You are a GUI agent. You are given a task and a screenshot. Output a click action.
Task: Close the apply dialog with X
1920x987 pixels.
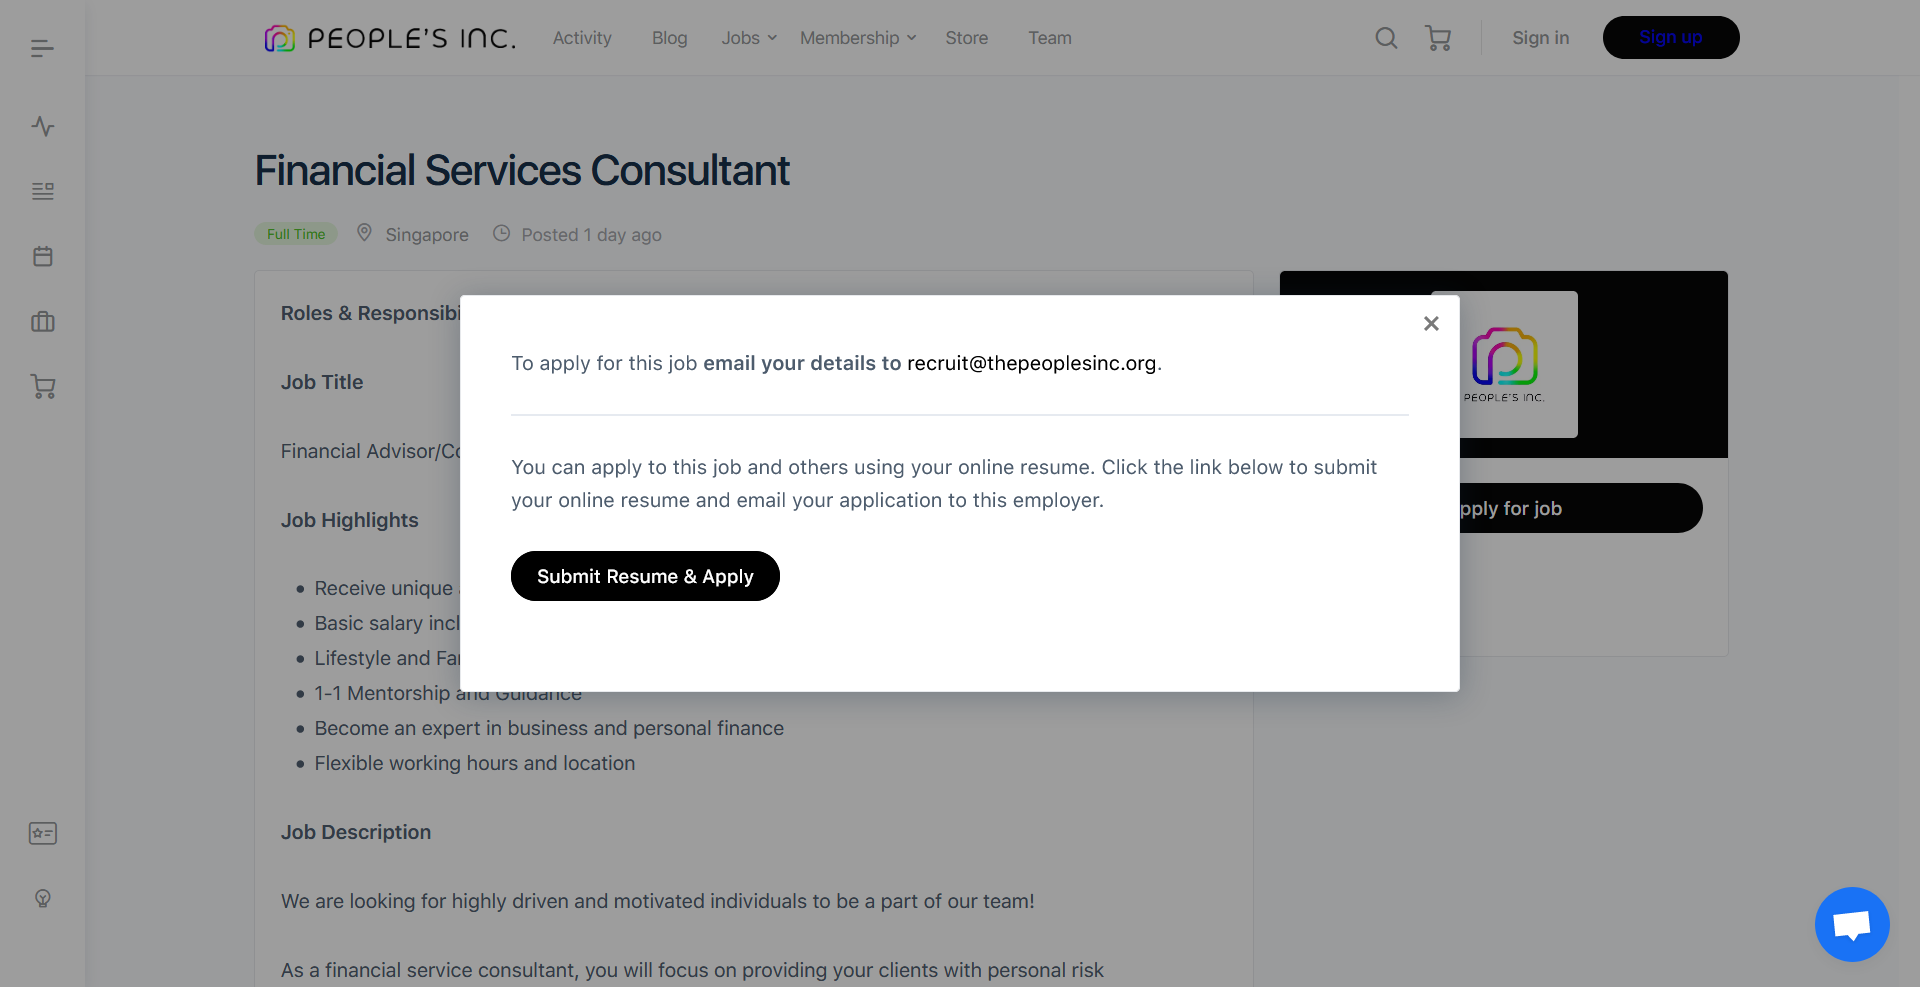(1431, 323)
